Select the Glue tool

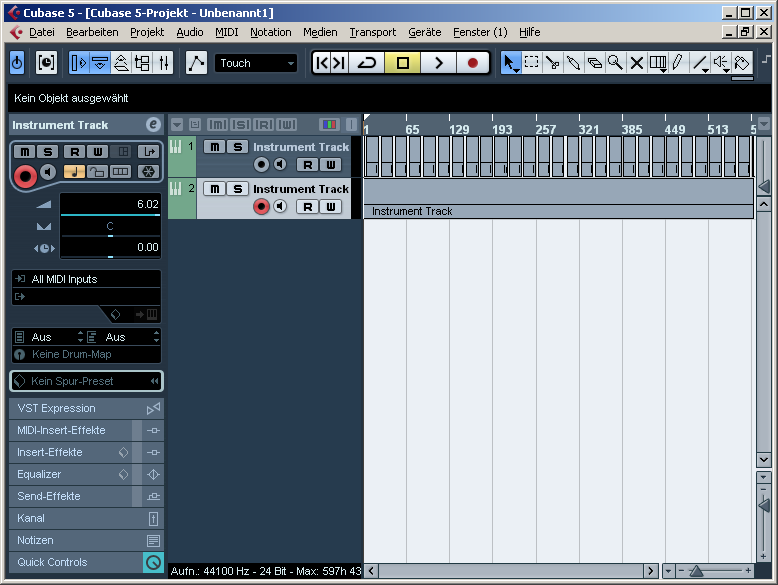[x=573, y=63]
